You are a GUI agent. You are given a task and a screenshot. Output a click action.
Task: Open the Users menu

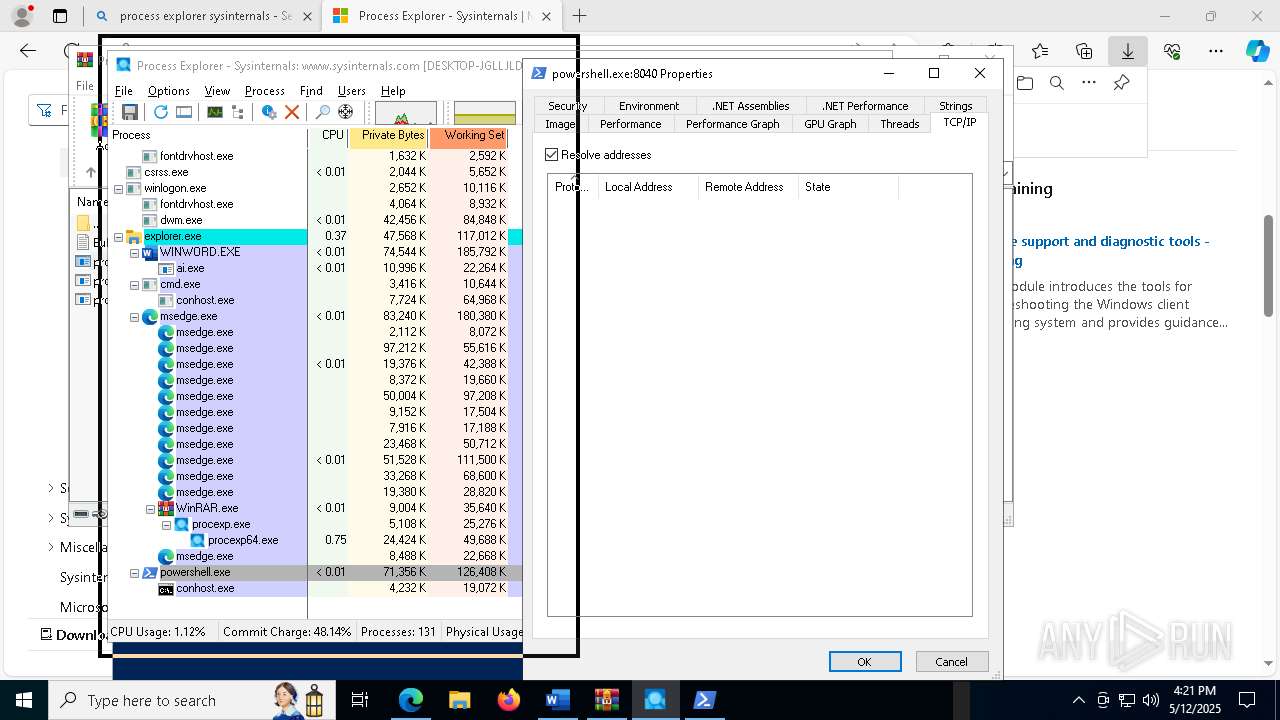tap(351, 91)
